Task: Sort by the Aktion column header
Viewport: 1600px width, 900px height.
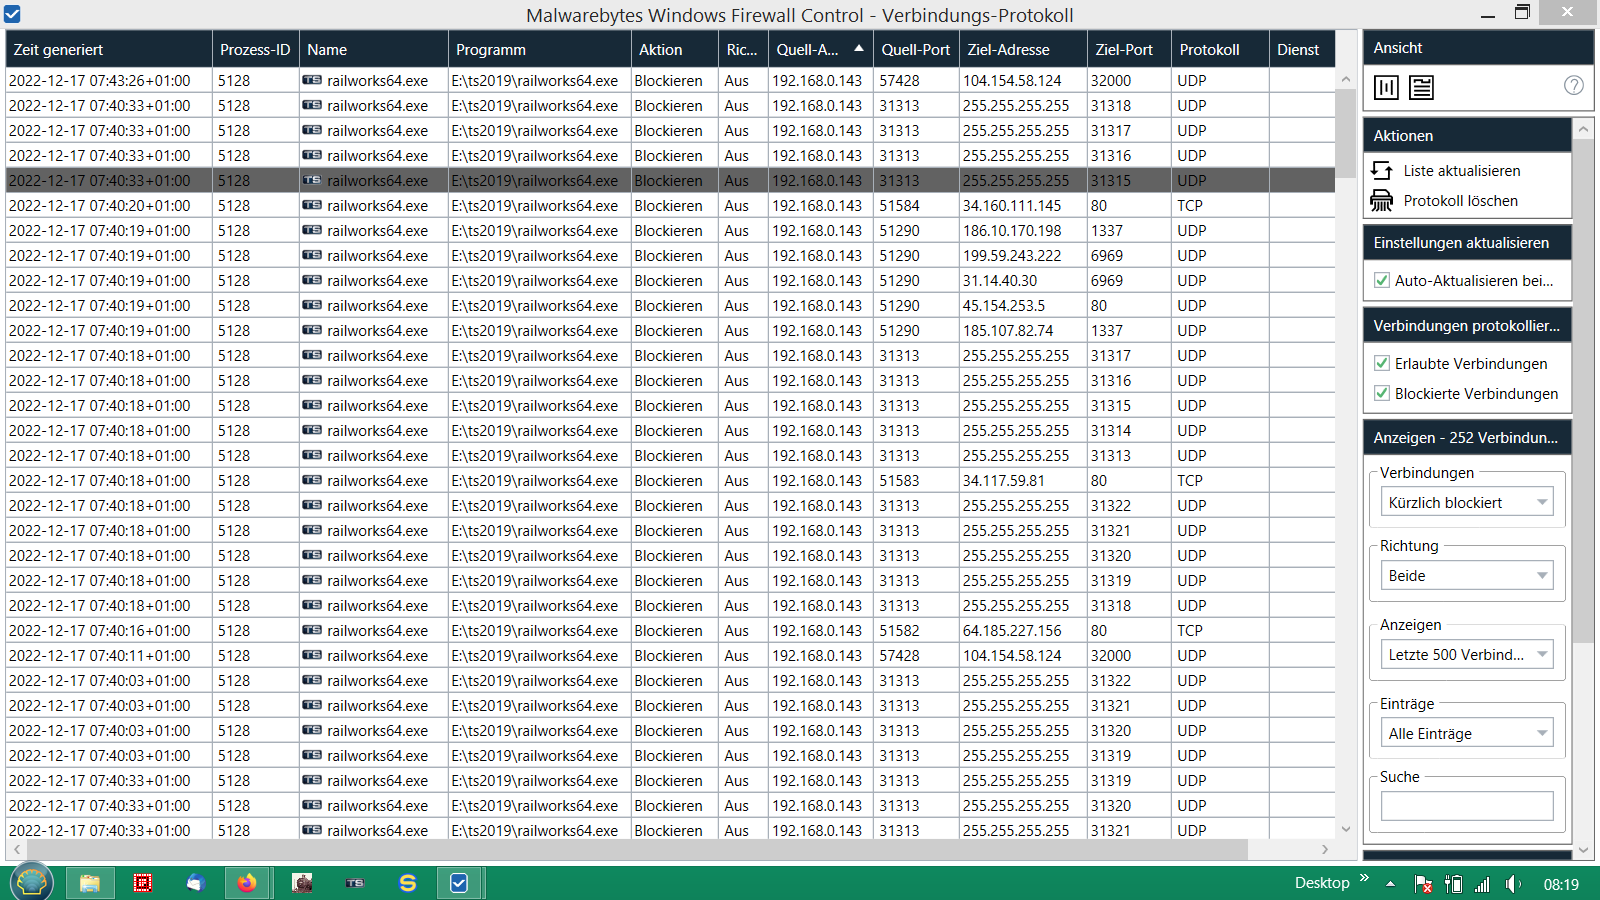Action: 675,49
